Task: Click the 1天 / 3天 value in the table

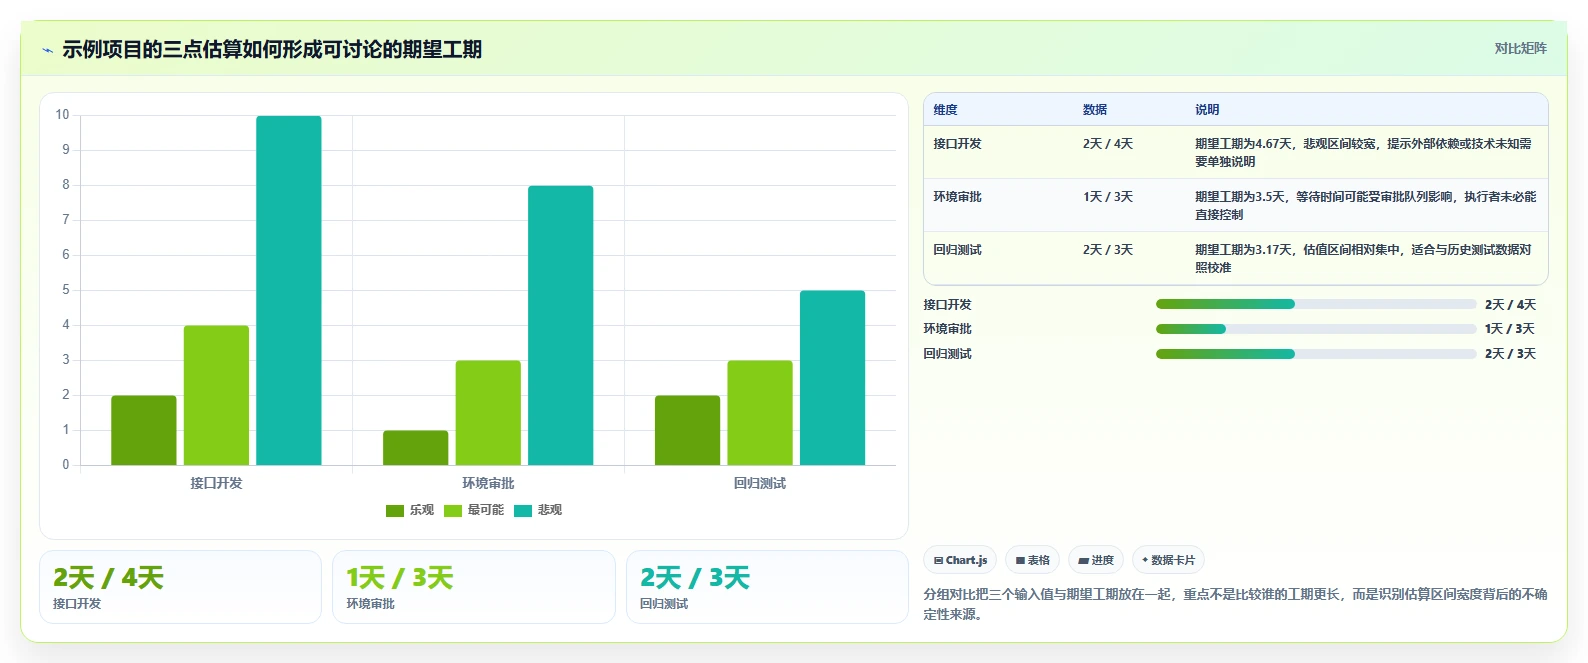Action: (1108, 197)
